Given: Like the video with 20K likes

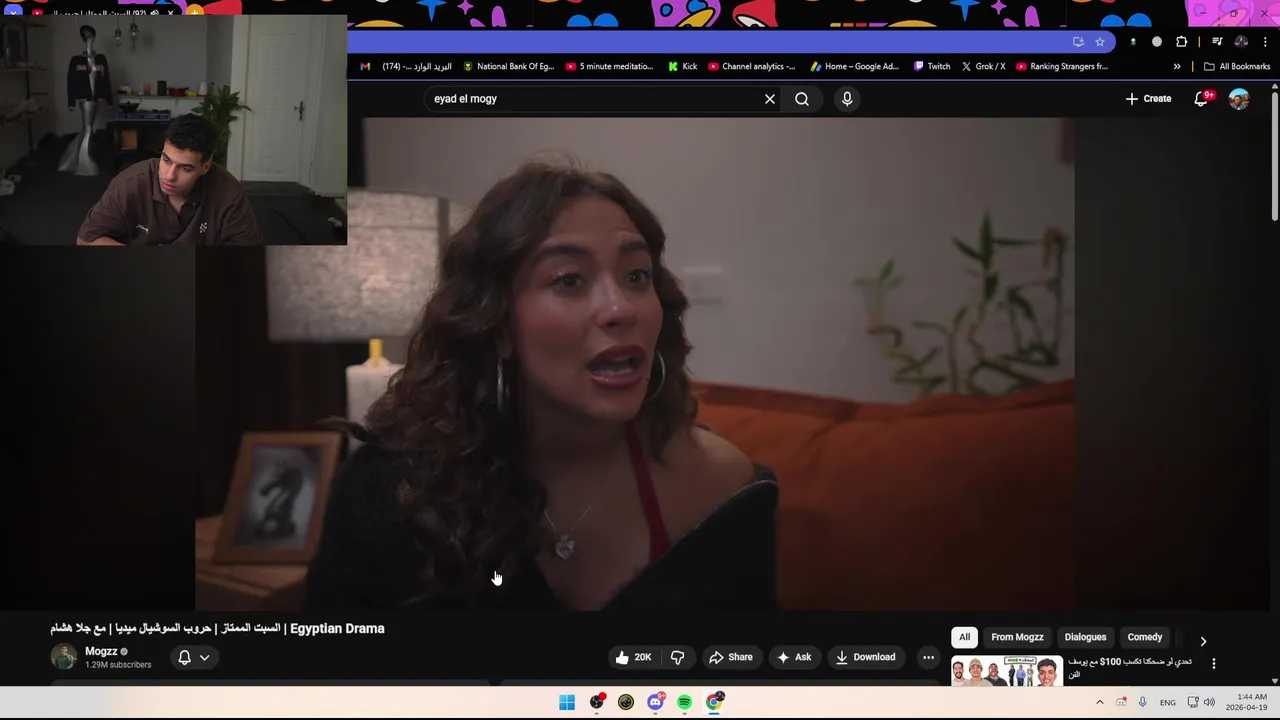Looking at the screenshot, I should pyautogui.click(x=633, y=657).
